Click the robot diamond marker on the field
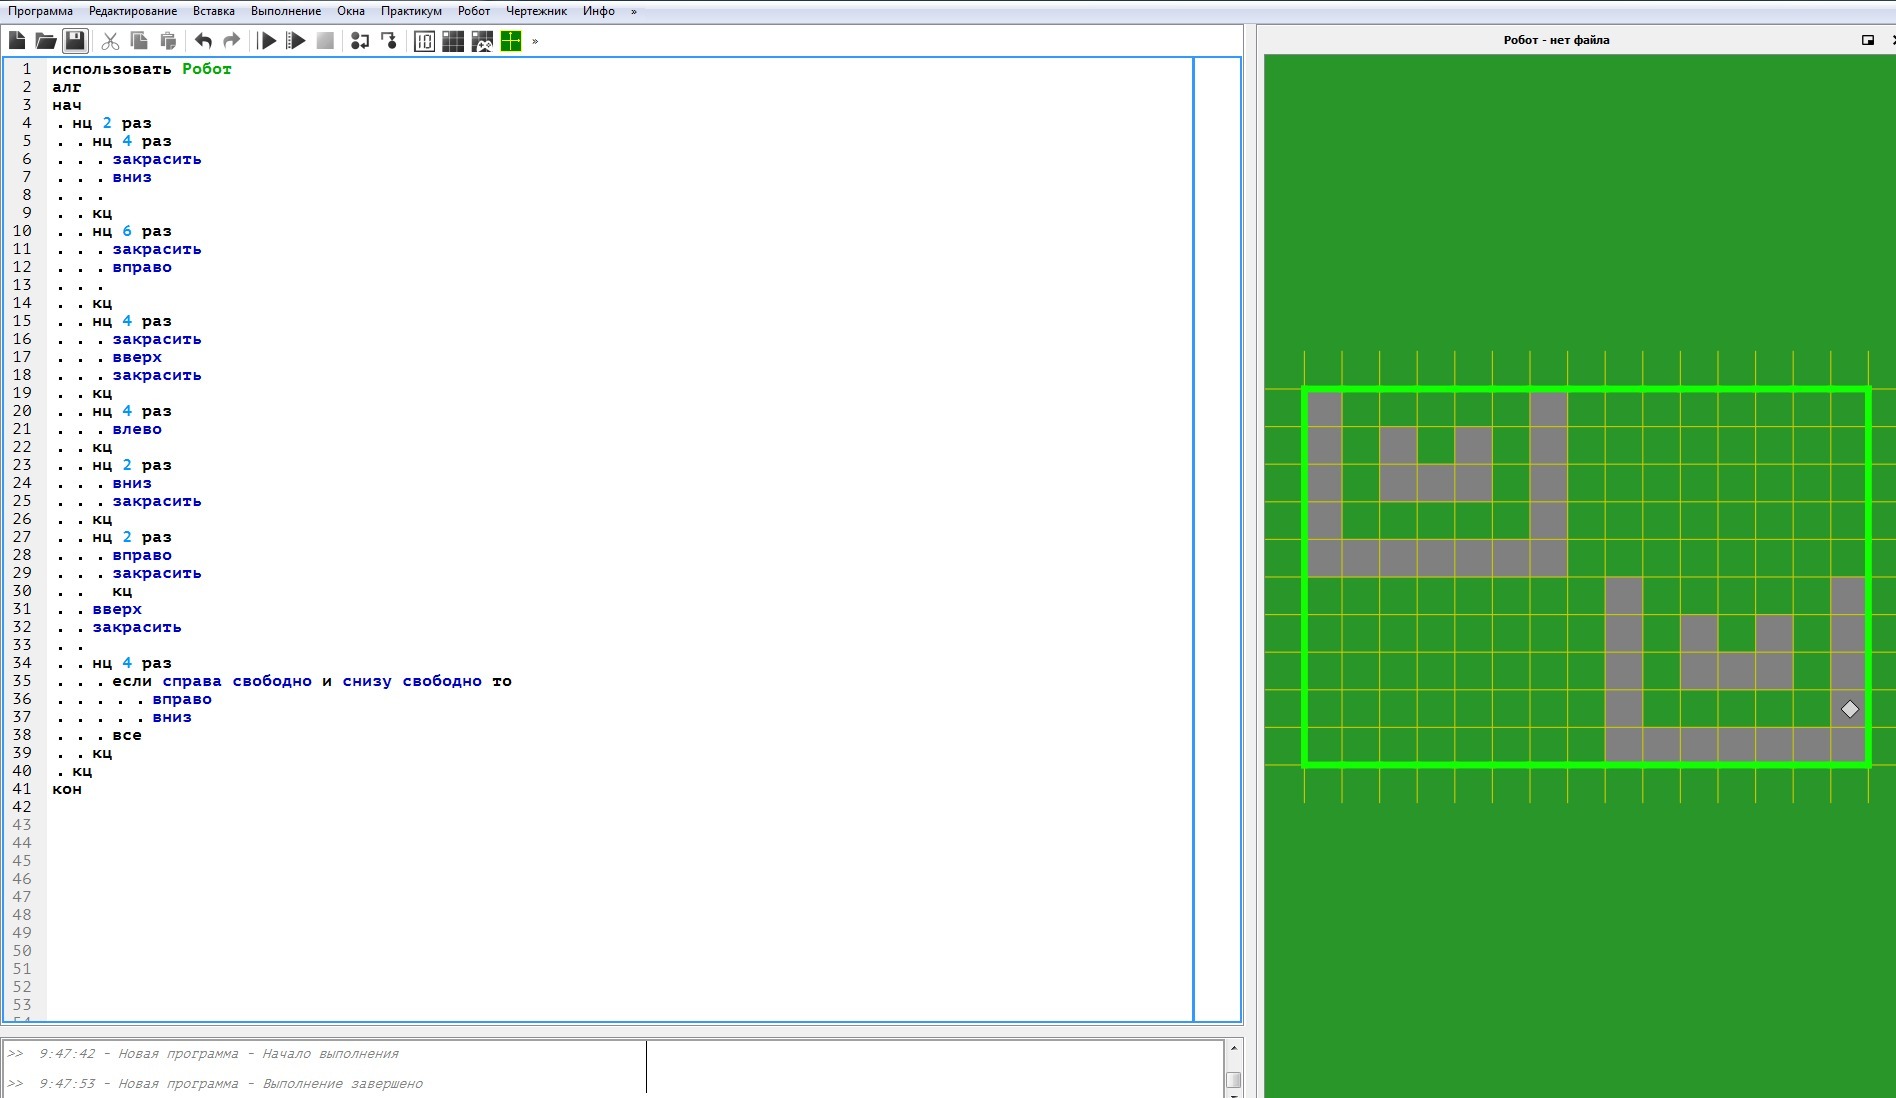This screenshot has width=1896, height=1098. [x=1850, y=709]
